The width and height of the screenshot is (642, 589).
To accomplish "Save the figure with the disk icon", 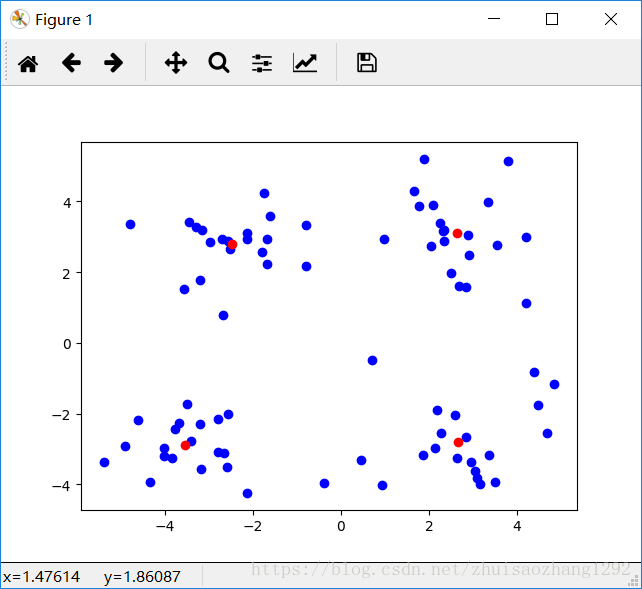I will pyautogui.click(x=367, y=63).
